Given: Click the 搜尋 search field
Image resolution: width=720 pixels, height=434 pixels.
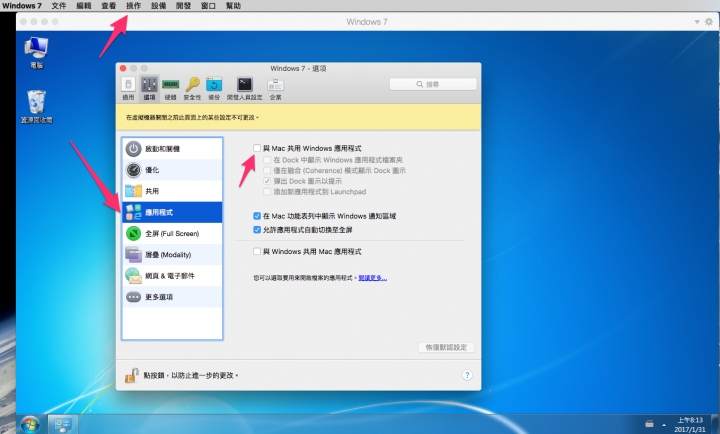Looking at the screenshot, I should (433, 85).
